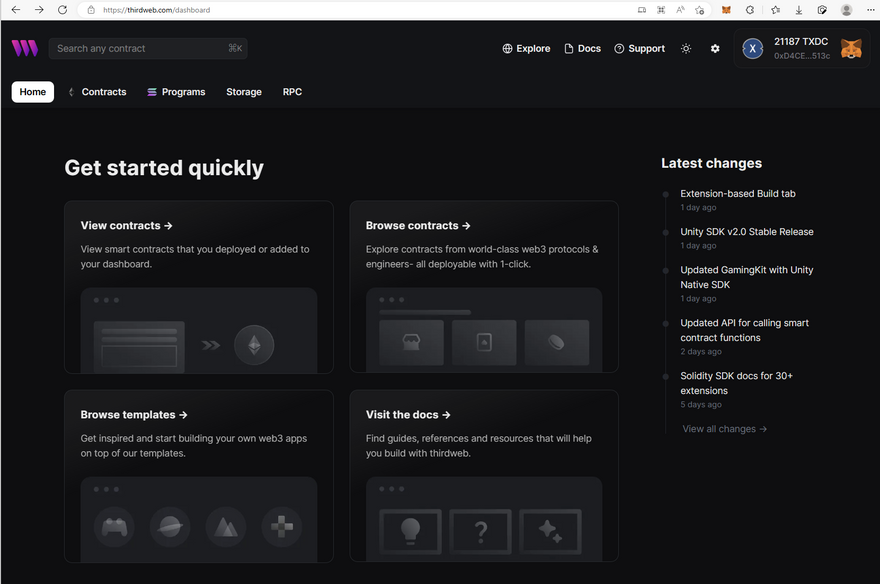Click the mountain template icon
Image resolution: width=880 pixels, height=584 pixels.
click(x=226, y=527)
